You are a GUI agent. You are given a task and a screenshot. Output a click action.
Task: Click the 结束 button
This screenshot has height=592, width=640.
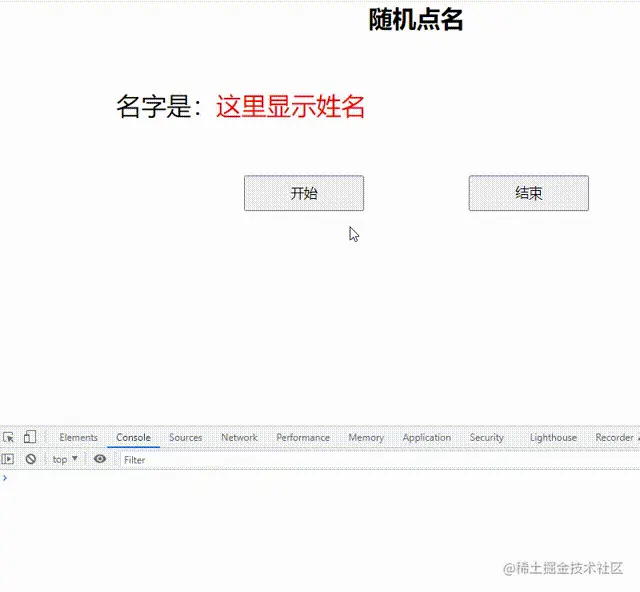point(529,193)
